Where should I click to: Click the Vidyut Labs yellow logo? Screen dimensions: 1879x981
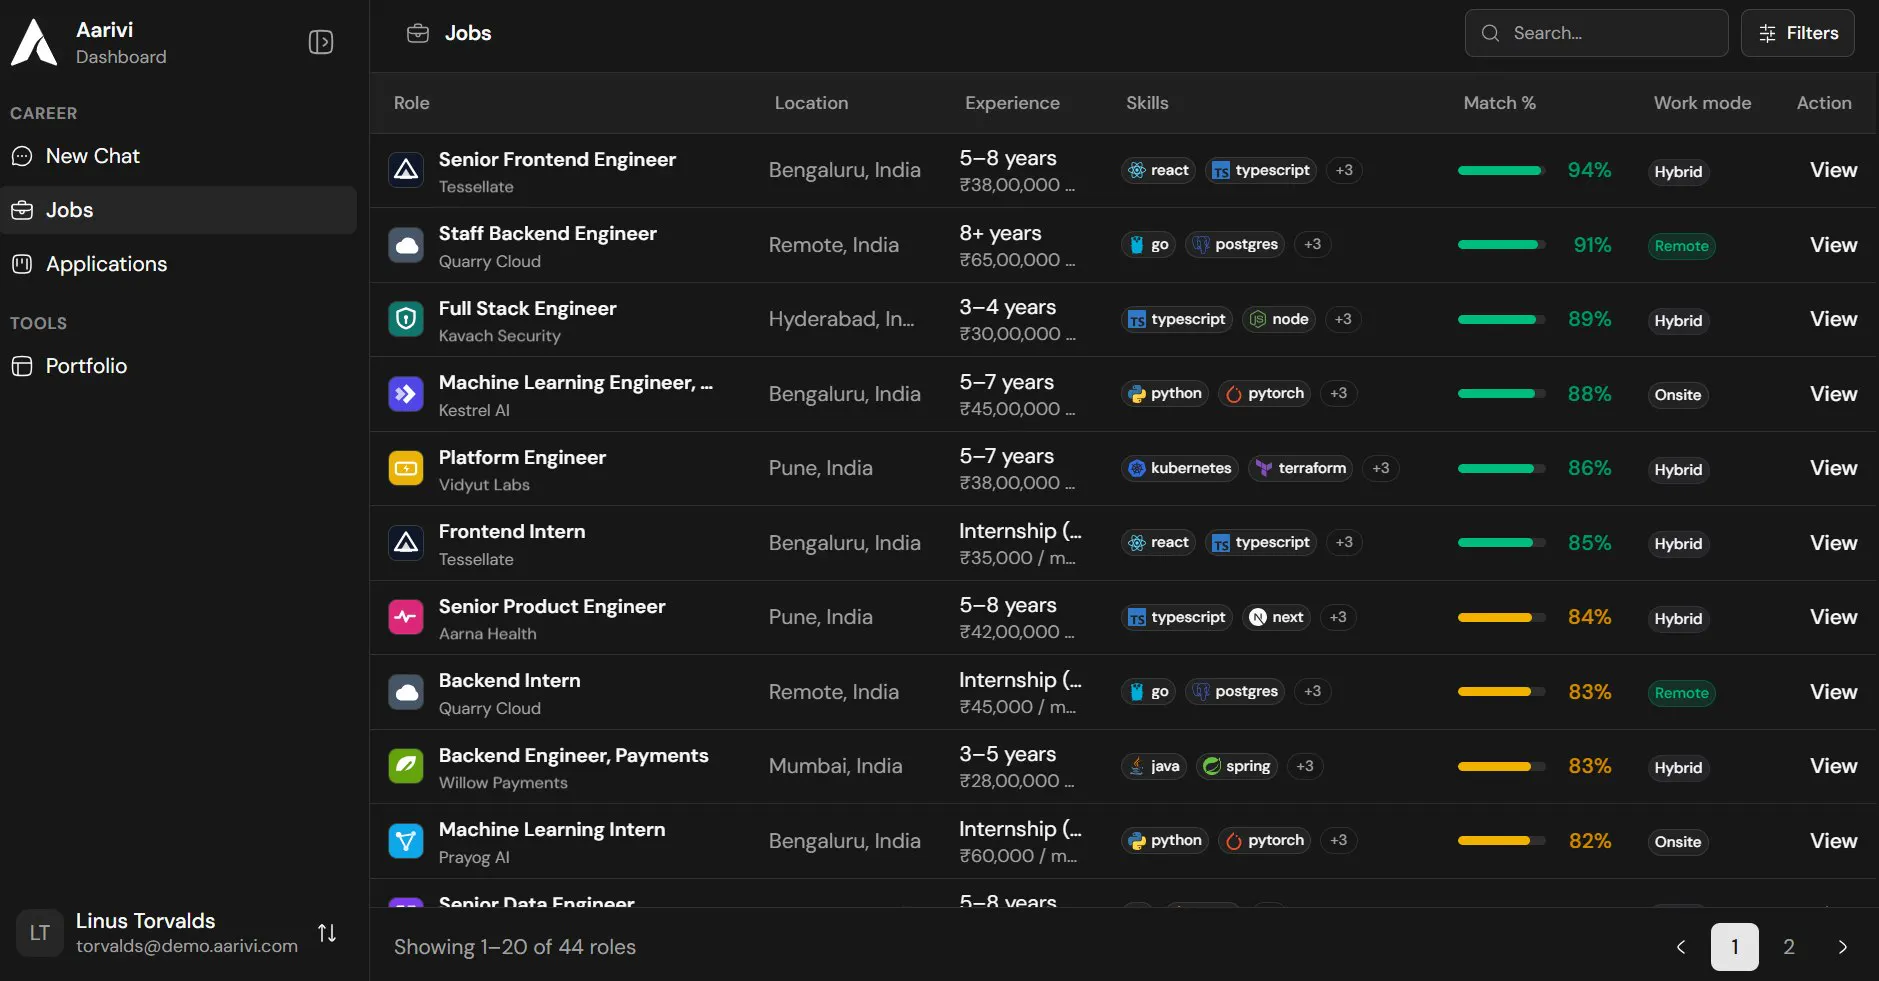pos(405,468)
